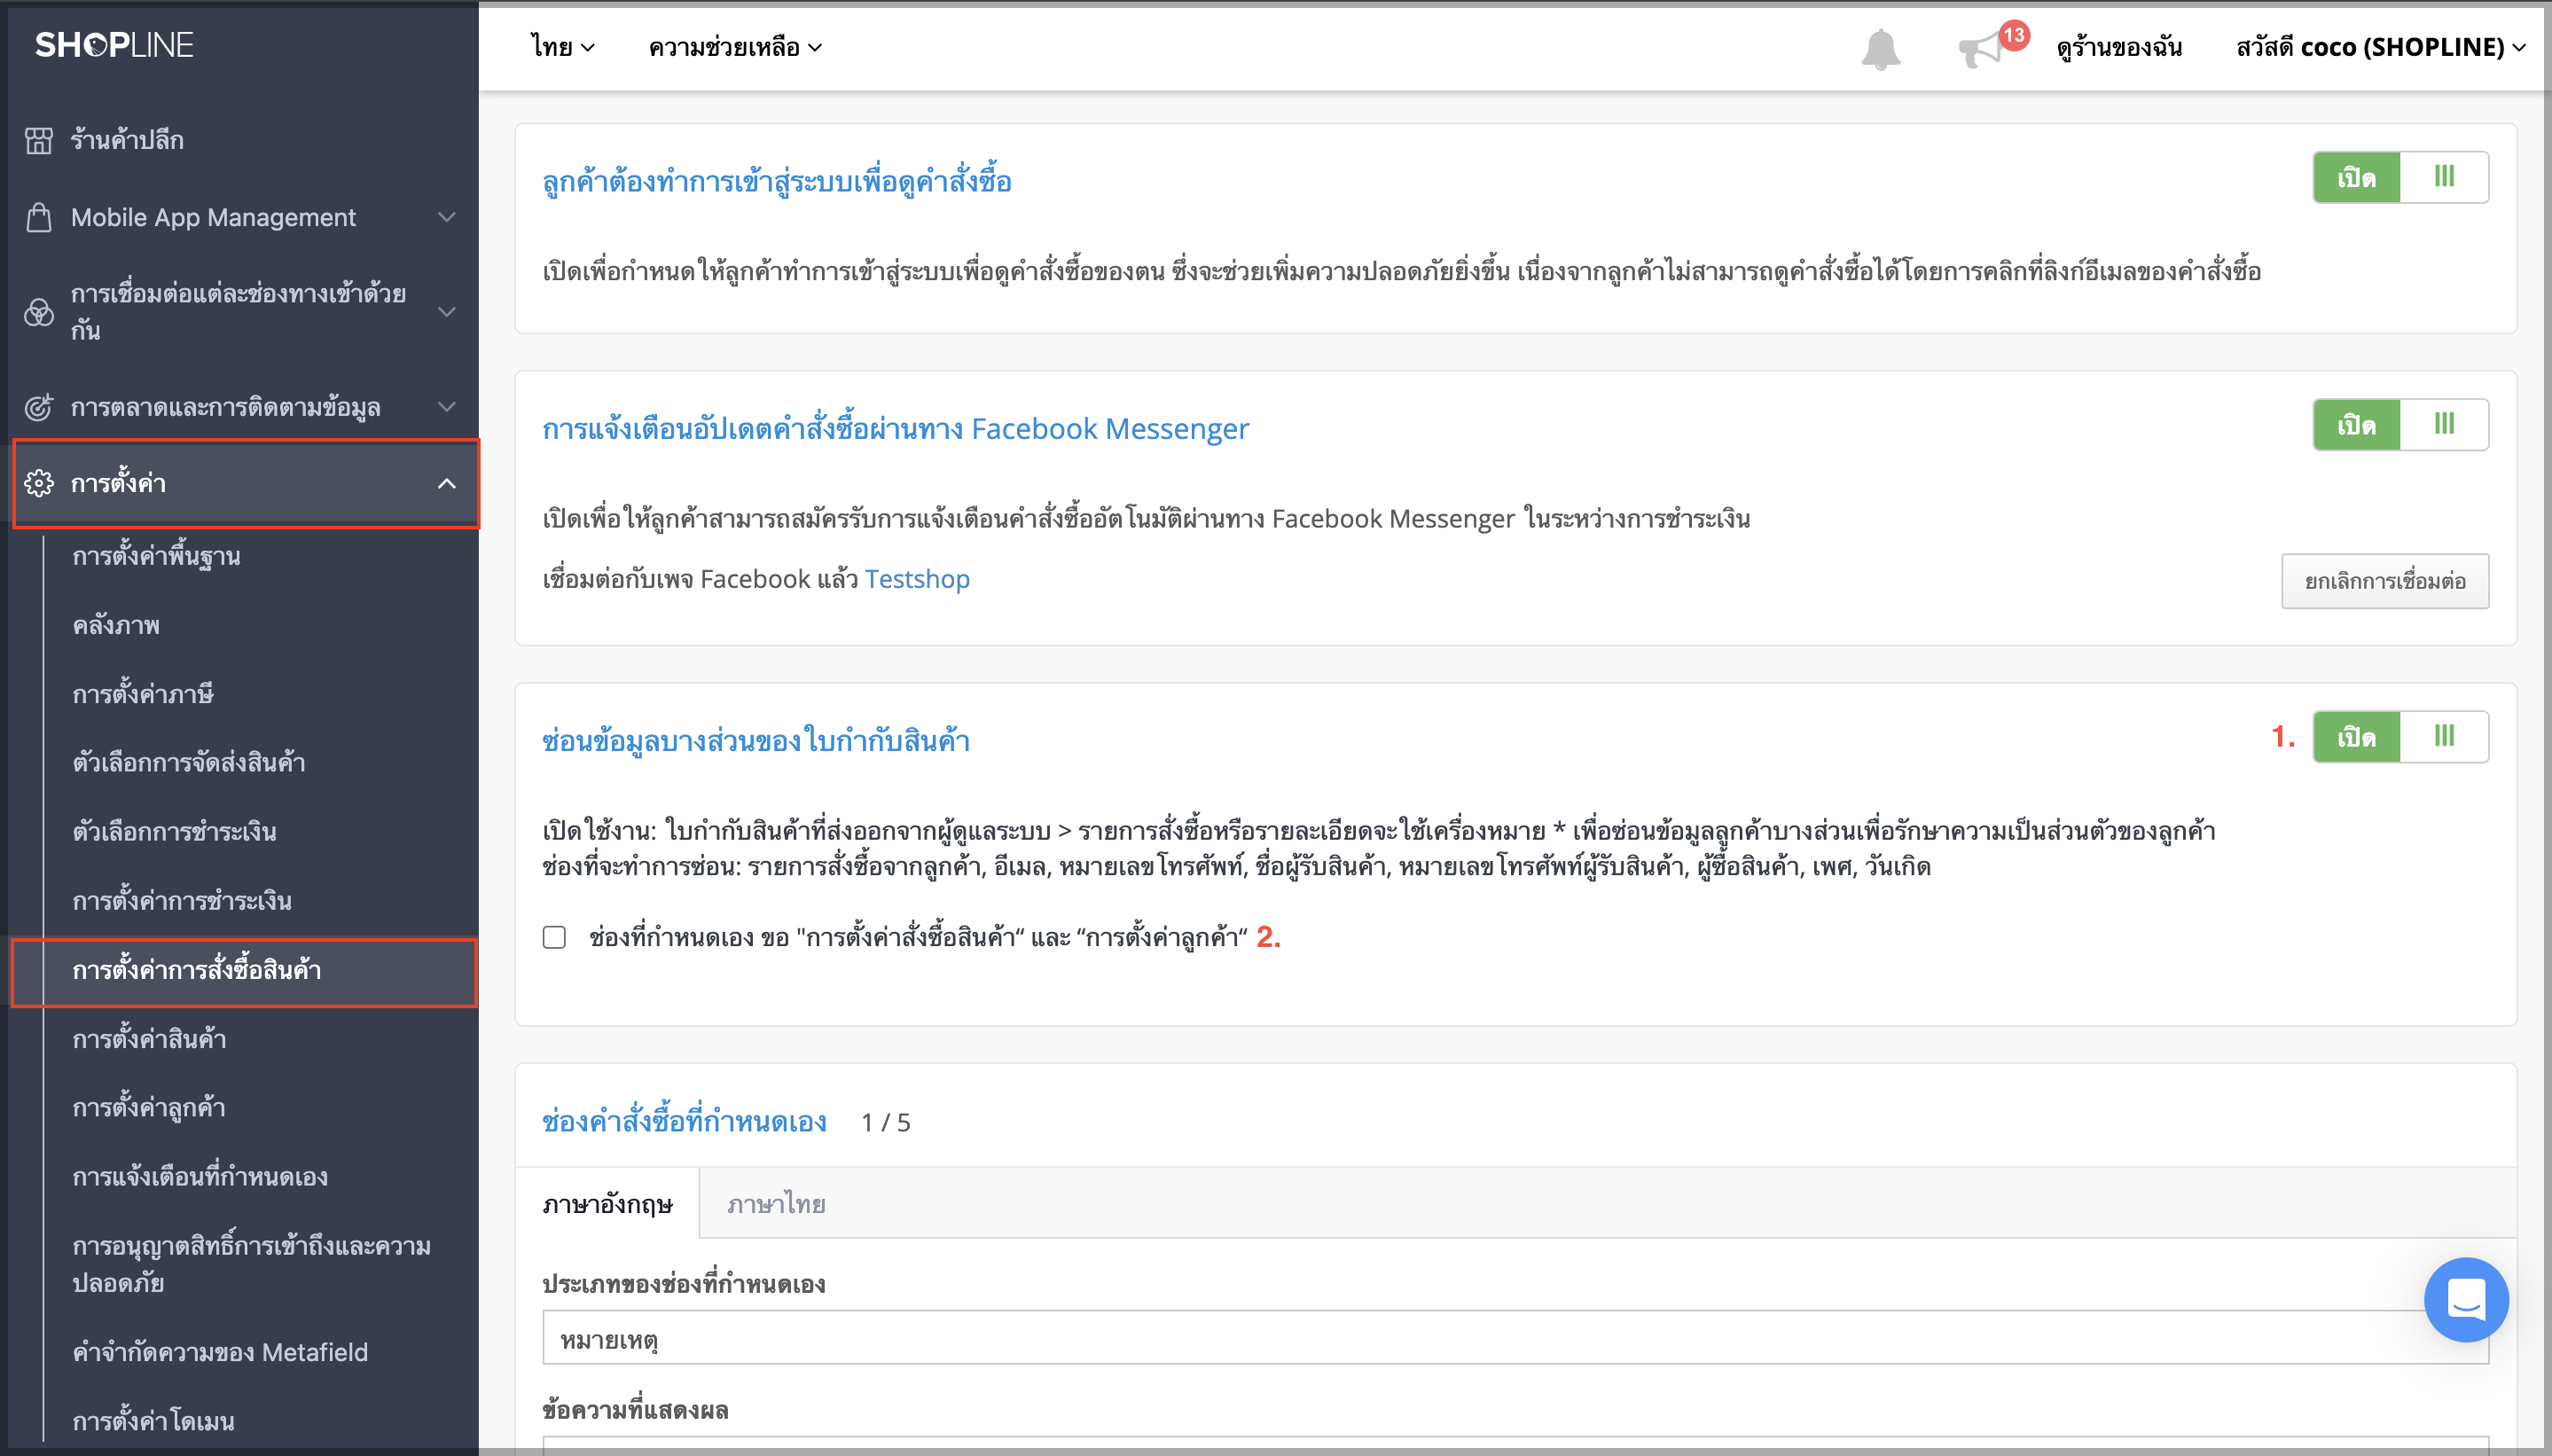Click the ร้านค้าปลีก sidebar label
Viewport: 2552px width, 1456px height.
click(x=127, y=140)
